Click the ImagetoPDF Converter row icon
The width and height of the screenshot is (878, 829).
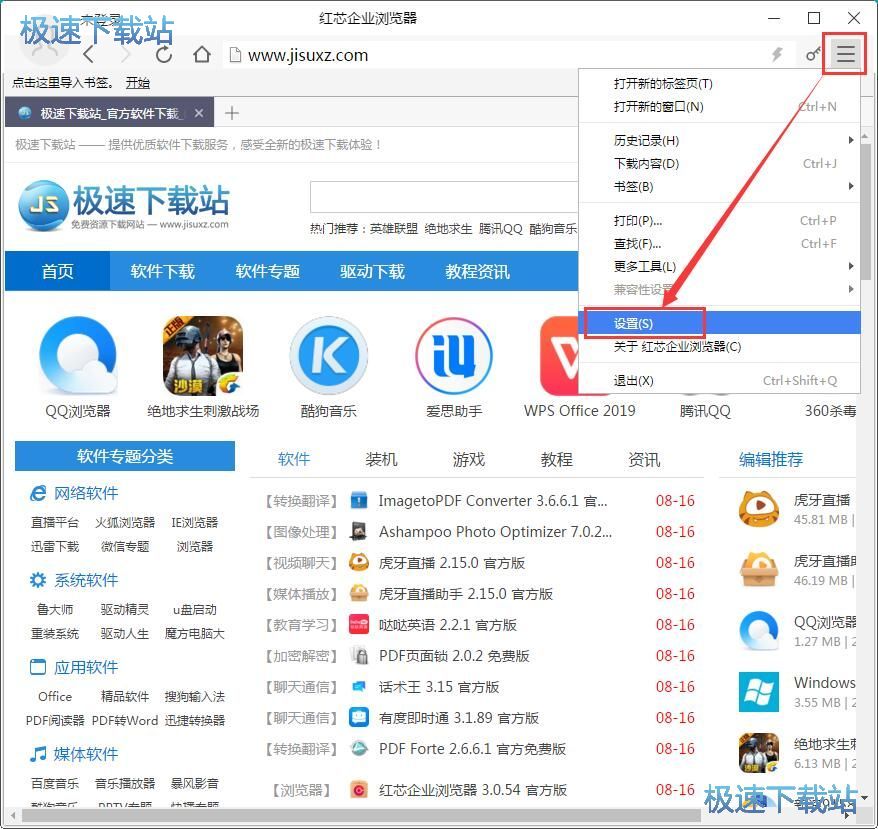tap(358, 500)
